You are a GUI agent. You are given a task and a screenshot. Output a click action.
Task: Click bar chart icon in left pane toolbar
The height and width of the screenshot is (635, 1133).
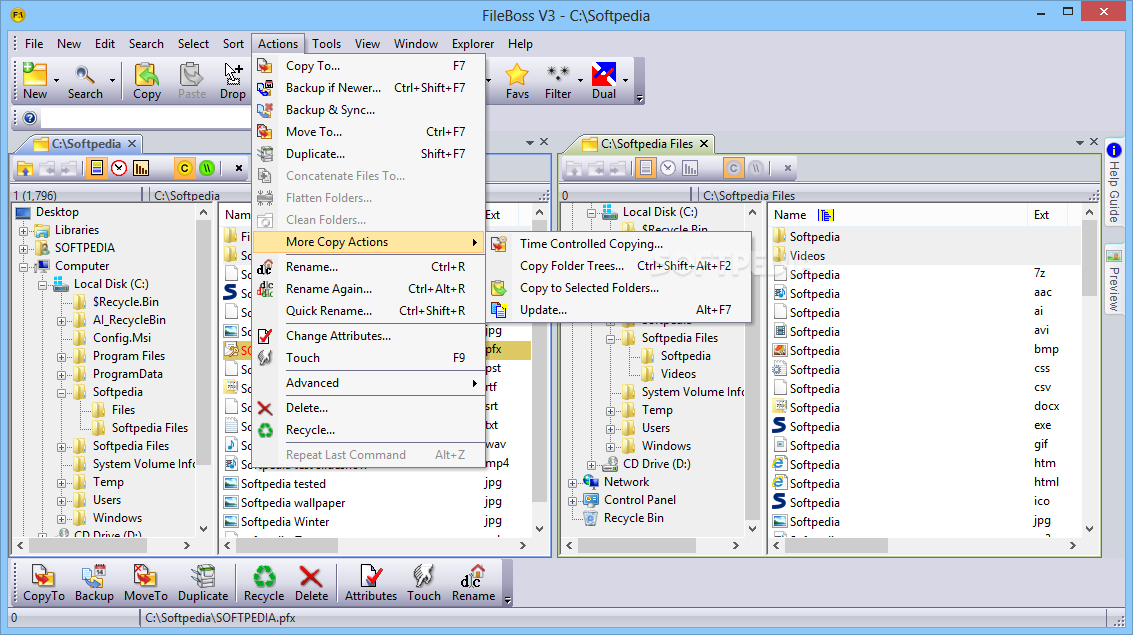141,168
